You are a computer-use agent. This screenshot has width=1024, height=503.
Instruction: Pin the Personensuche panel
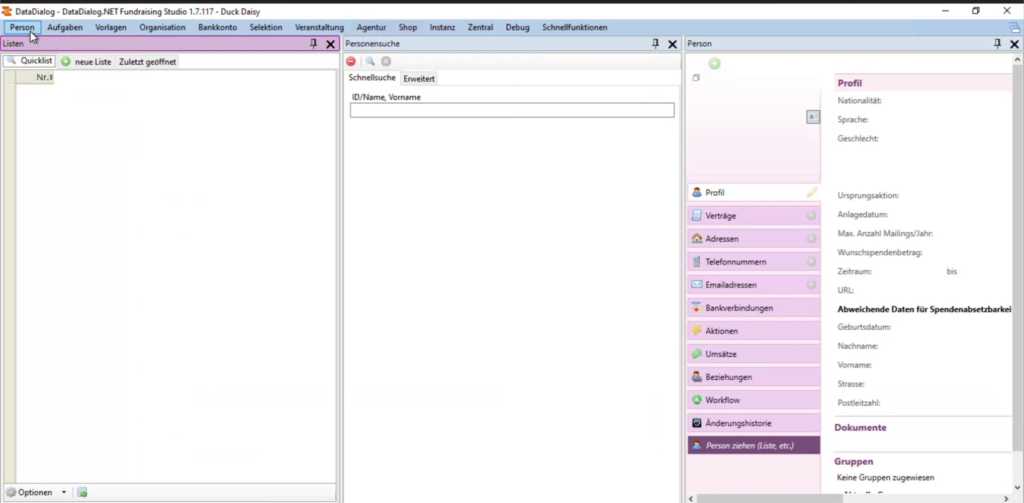pyautogui.click(x=656, y=44)
